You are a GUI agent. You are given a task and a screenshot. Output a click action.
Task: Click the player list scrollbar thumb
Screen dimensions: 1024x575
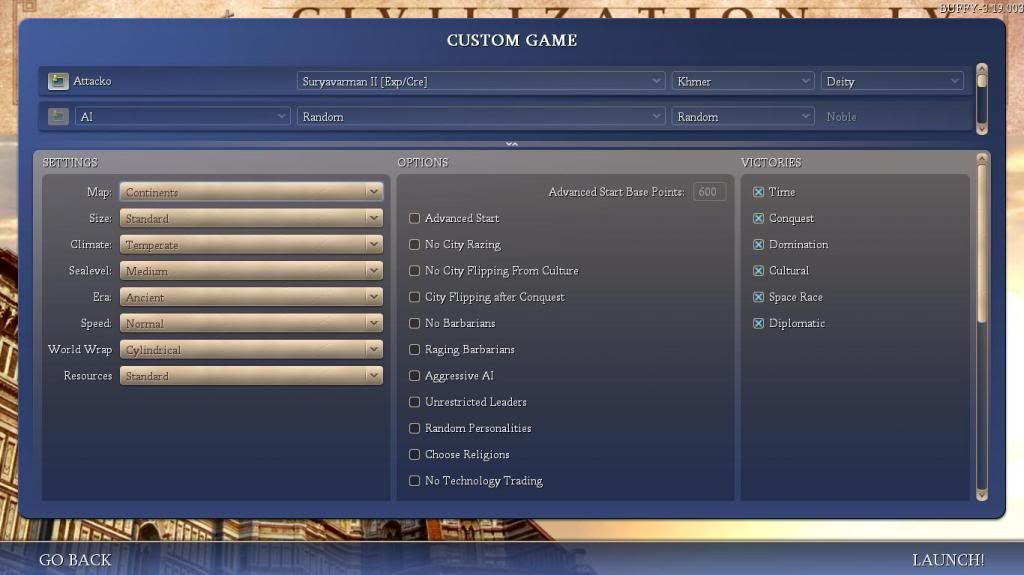982,81
